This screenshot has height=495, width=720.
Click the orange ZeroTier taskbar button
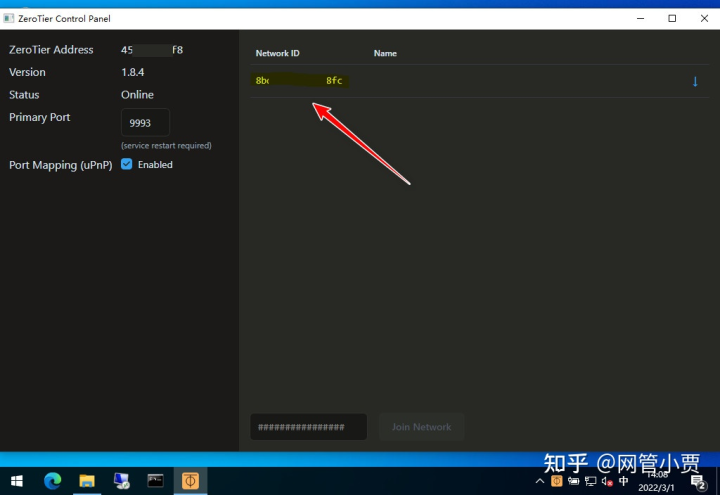pos(190,481)
